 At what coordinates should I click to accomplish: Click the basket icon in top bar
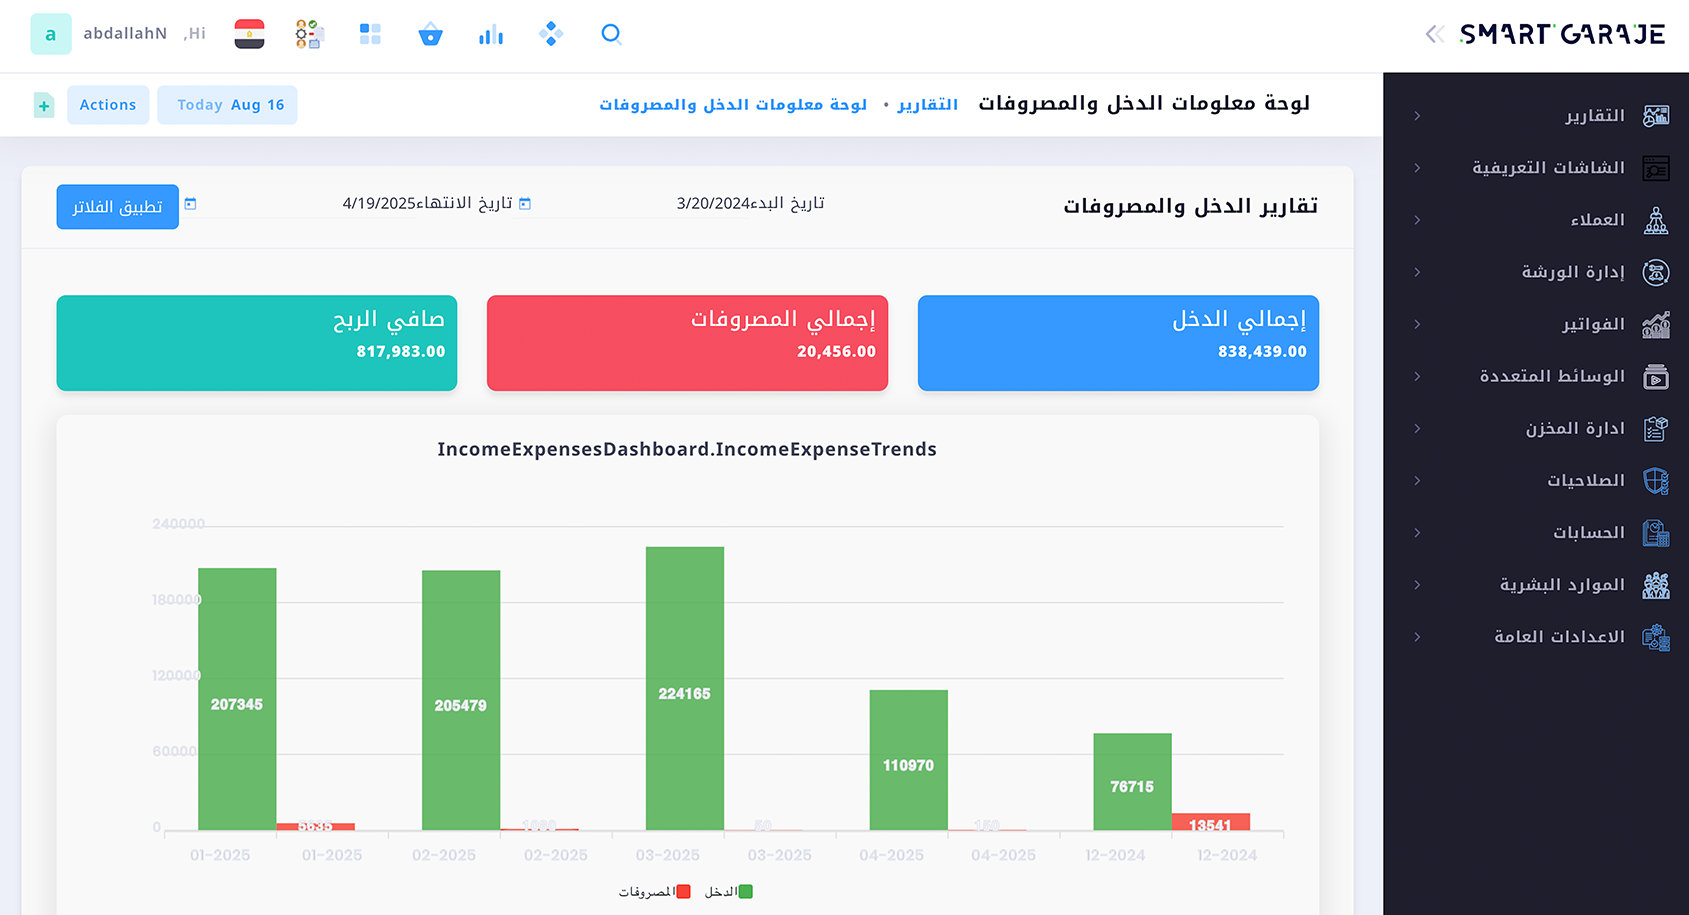[x=430, y=35]
